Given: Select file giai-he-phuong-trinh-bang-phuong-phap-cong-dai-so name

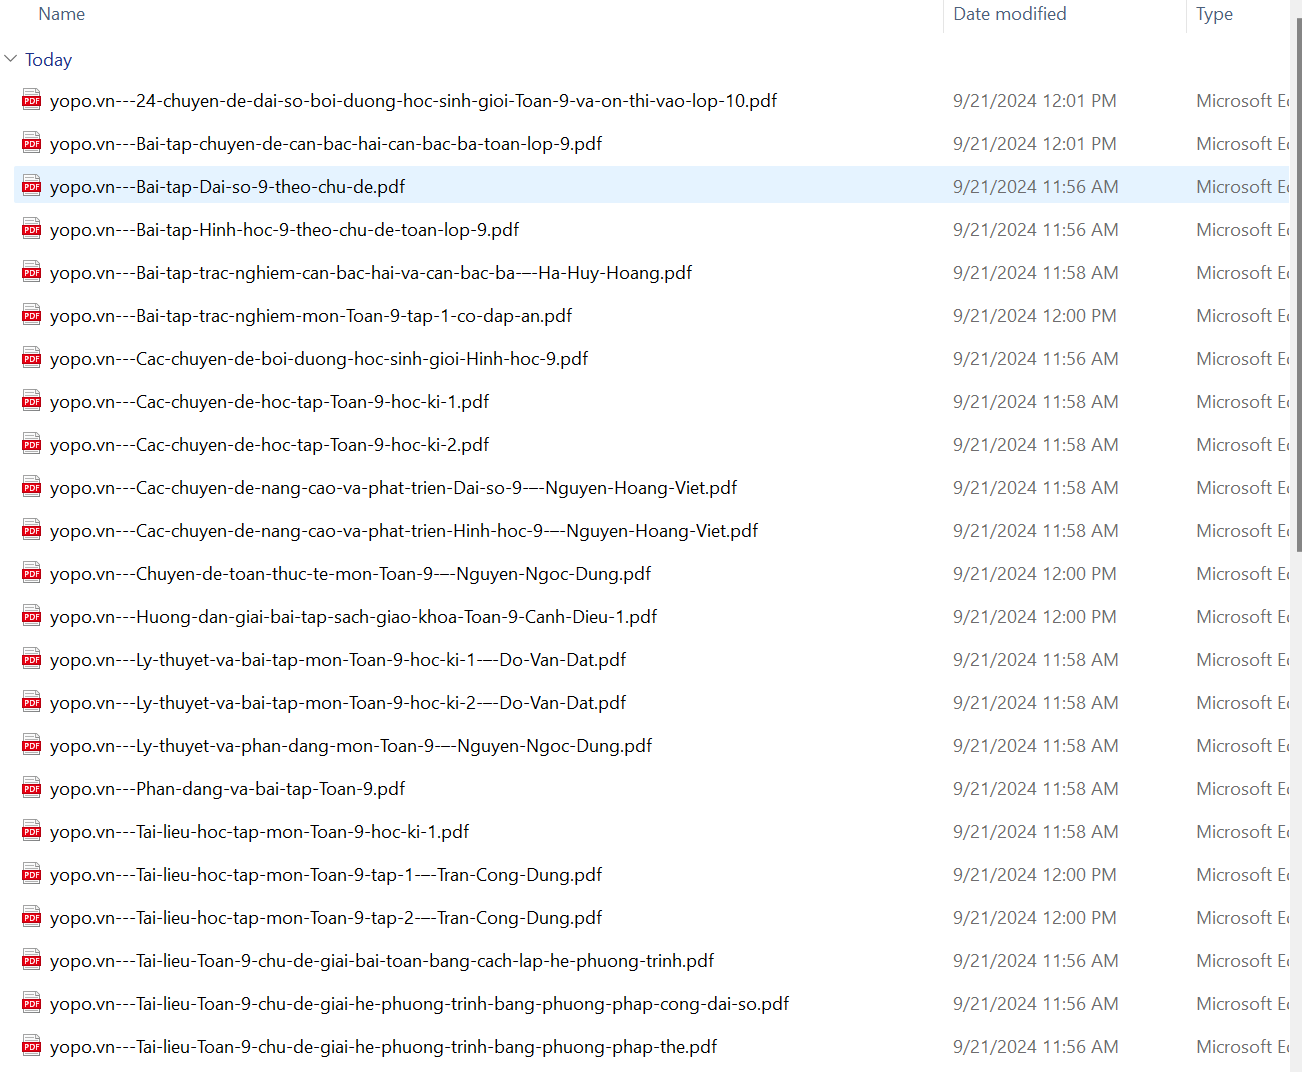Looking at the screenshot, I should [419, 1004].
